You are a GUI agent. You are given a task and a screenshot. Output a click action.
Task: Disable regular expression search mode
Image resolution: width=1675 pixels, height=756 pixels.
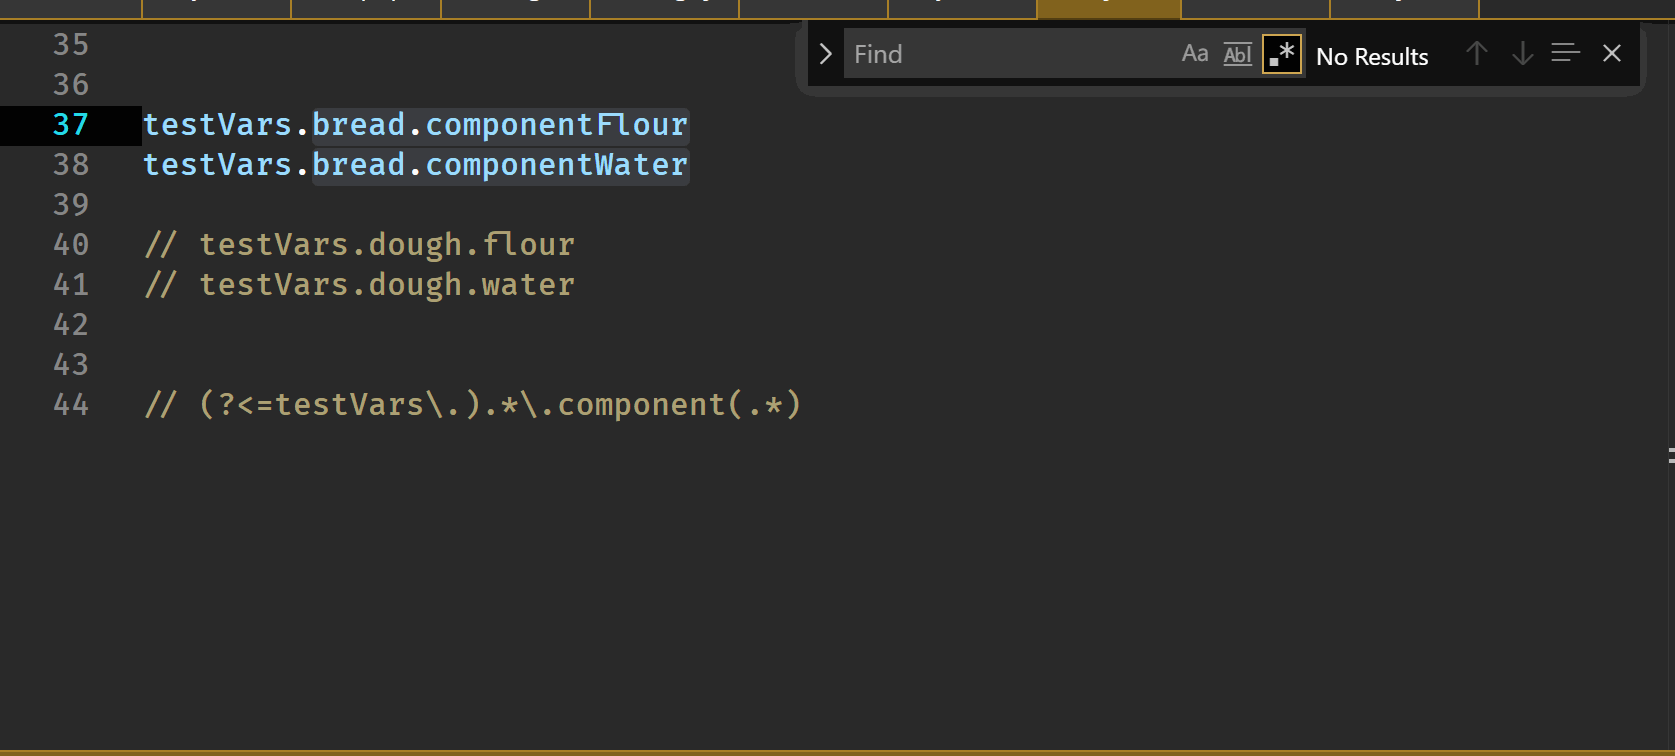pos(1281,55)
